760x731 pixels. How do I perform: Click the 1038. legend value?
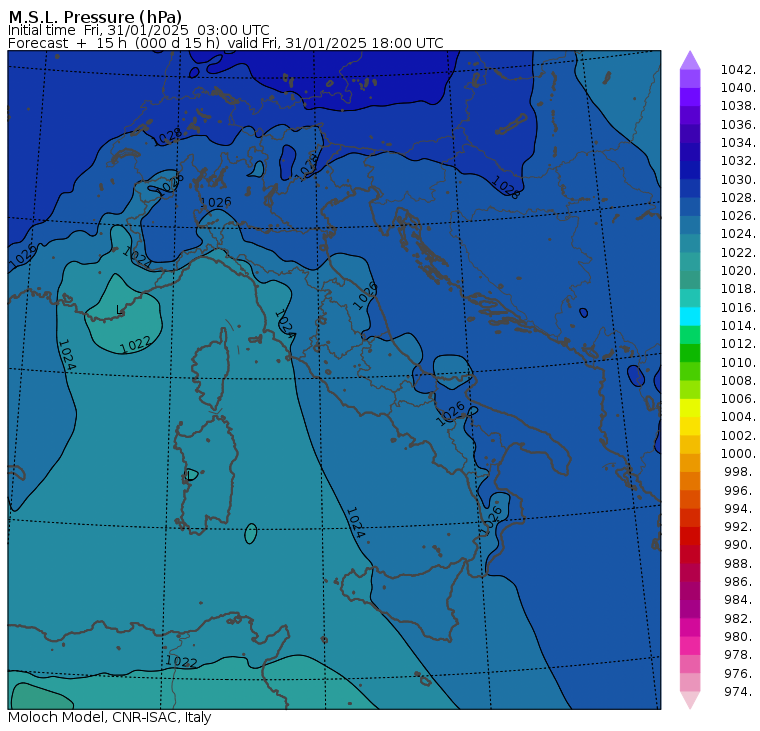738,106
